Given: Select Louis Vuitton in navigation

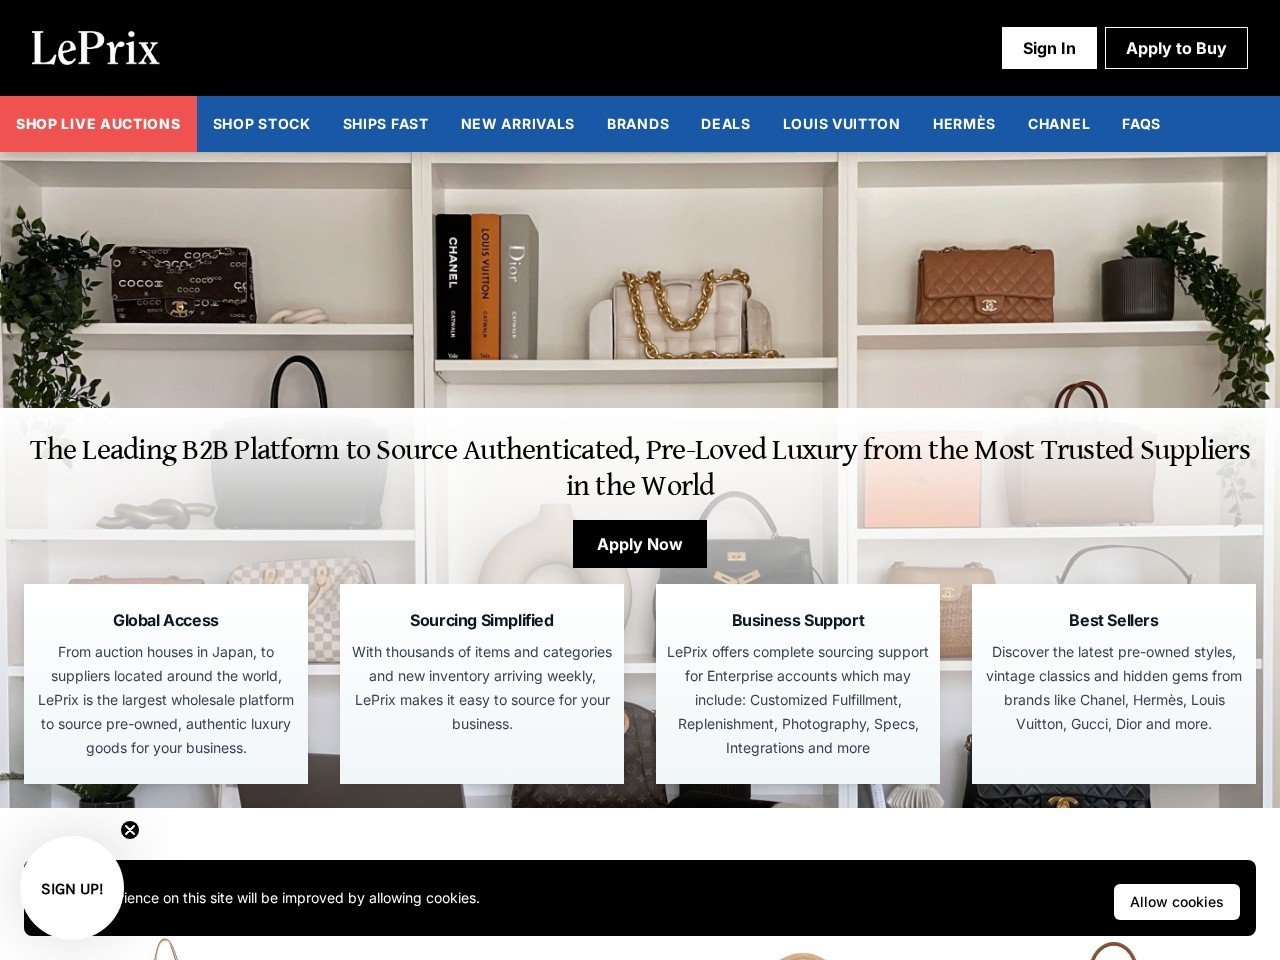Looking at the screenshot, I should (841, 124).
